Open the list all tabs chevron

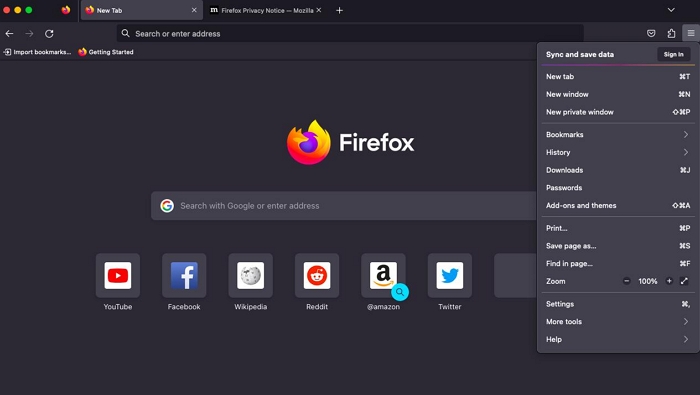click(x=671, y=10)
